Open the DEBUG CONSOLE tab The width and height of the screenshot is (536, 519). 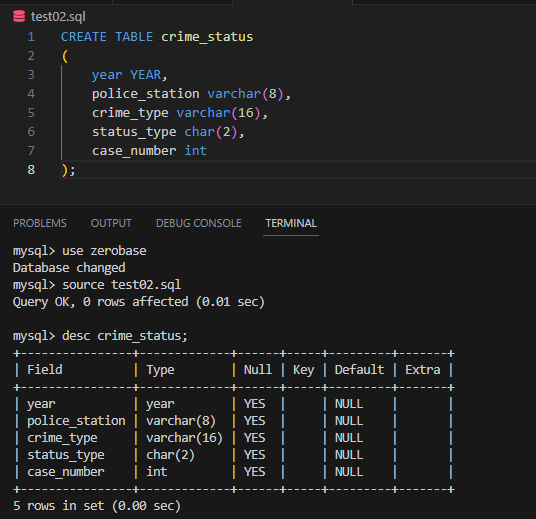pyautogui.click(x=199, y=223)
